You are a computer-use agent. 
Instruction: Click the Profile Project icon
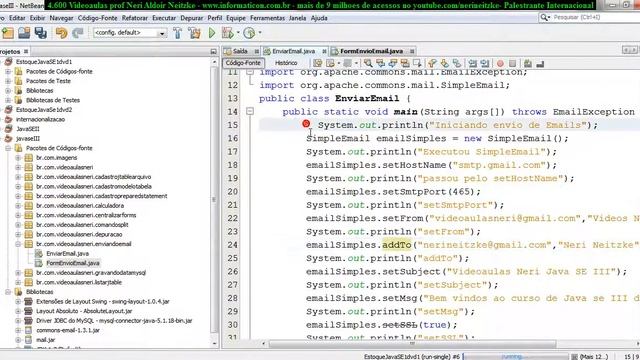click(249, 33)
